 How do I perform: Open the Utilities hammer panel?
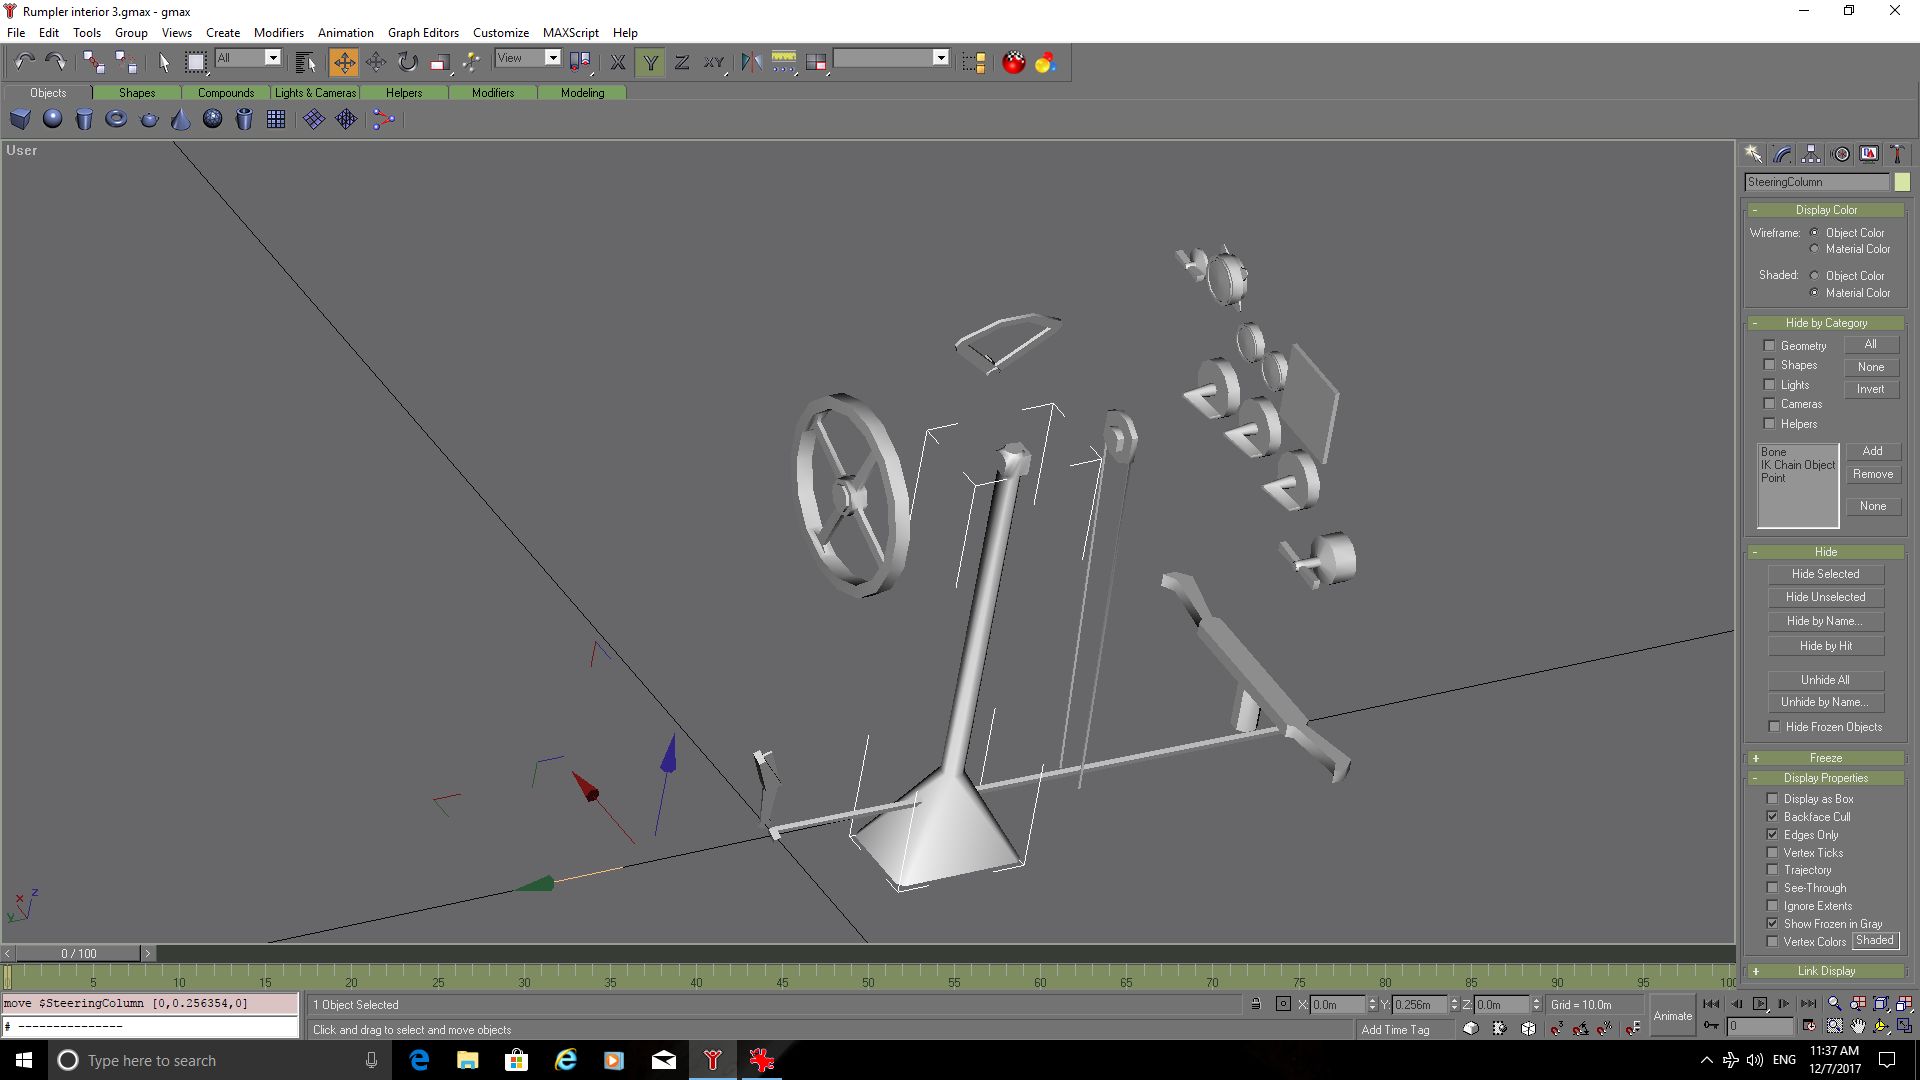(x=1897, y=154)
